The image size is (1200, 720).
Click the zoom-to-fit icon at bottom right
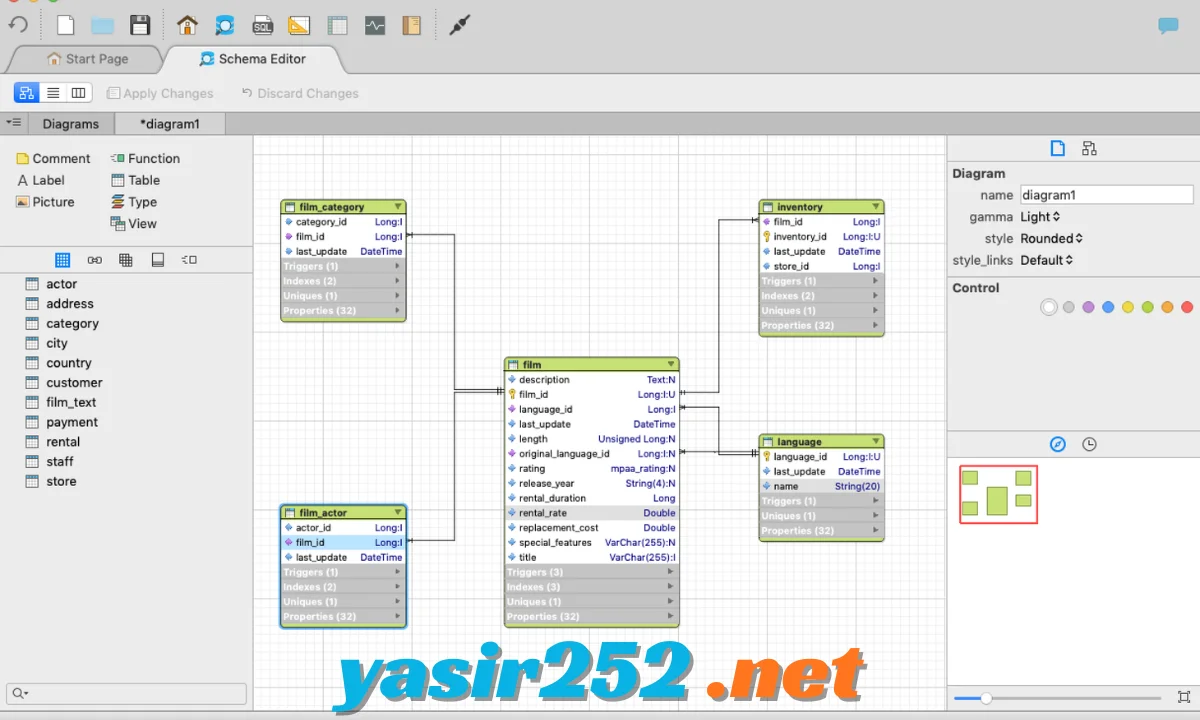(x=1184, y=697)
